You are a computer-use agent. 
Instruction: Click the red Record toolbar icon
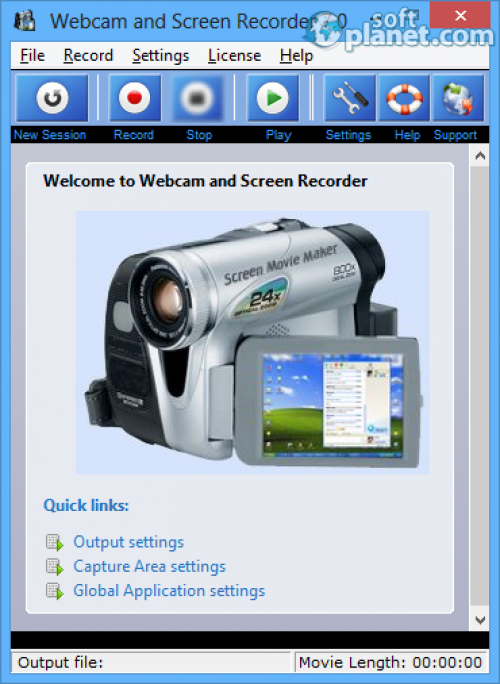134,98
